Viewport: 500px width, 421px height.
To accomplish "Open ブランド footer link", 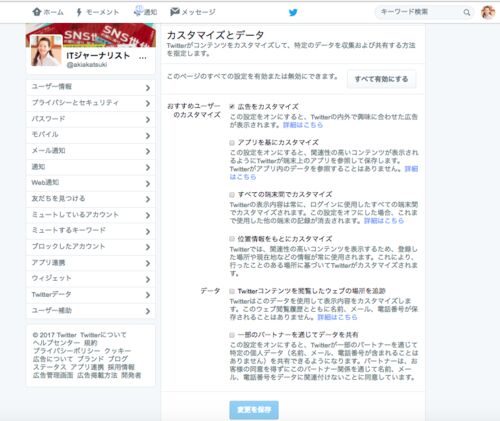I will pos(90,359).
